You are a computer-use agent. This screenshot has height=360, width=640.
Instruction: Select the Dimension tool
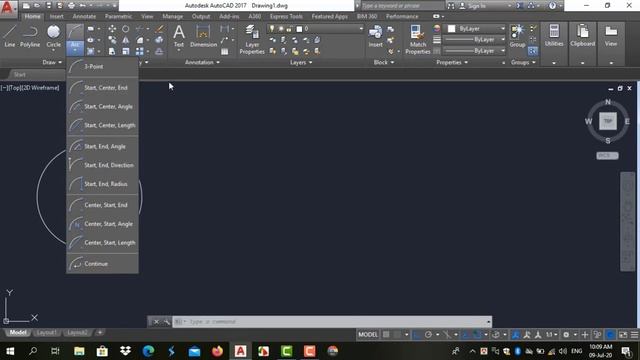coord(203,36)
